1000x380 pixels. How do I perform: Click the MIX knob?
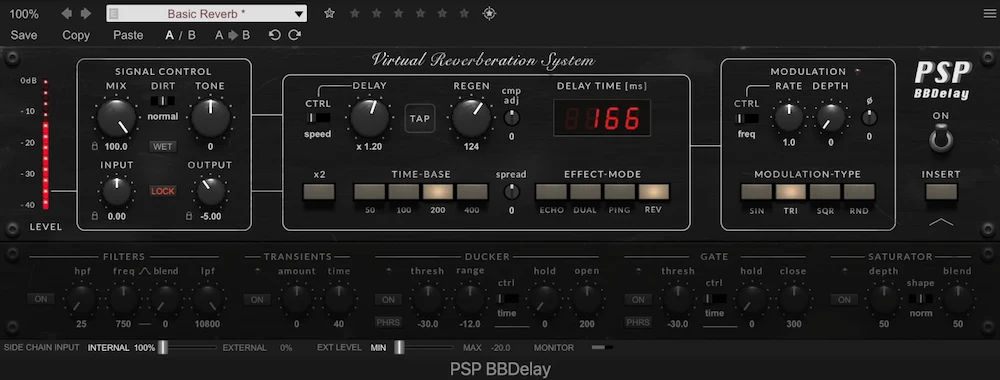[117, 119]
